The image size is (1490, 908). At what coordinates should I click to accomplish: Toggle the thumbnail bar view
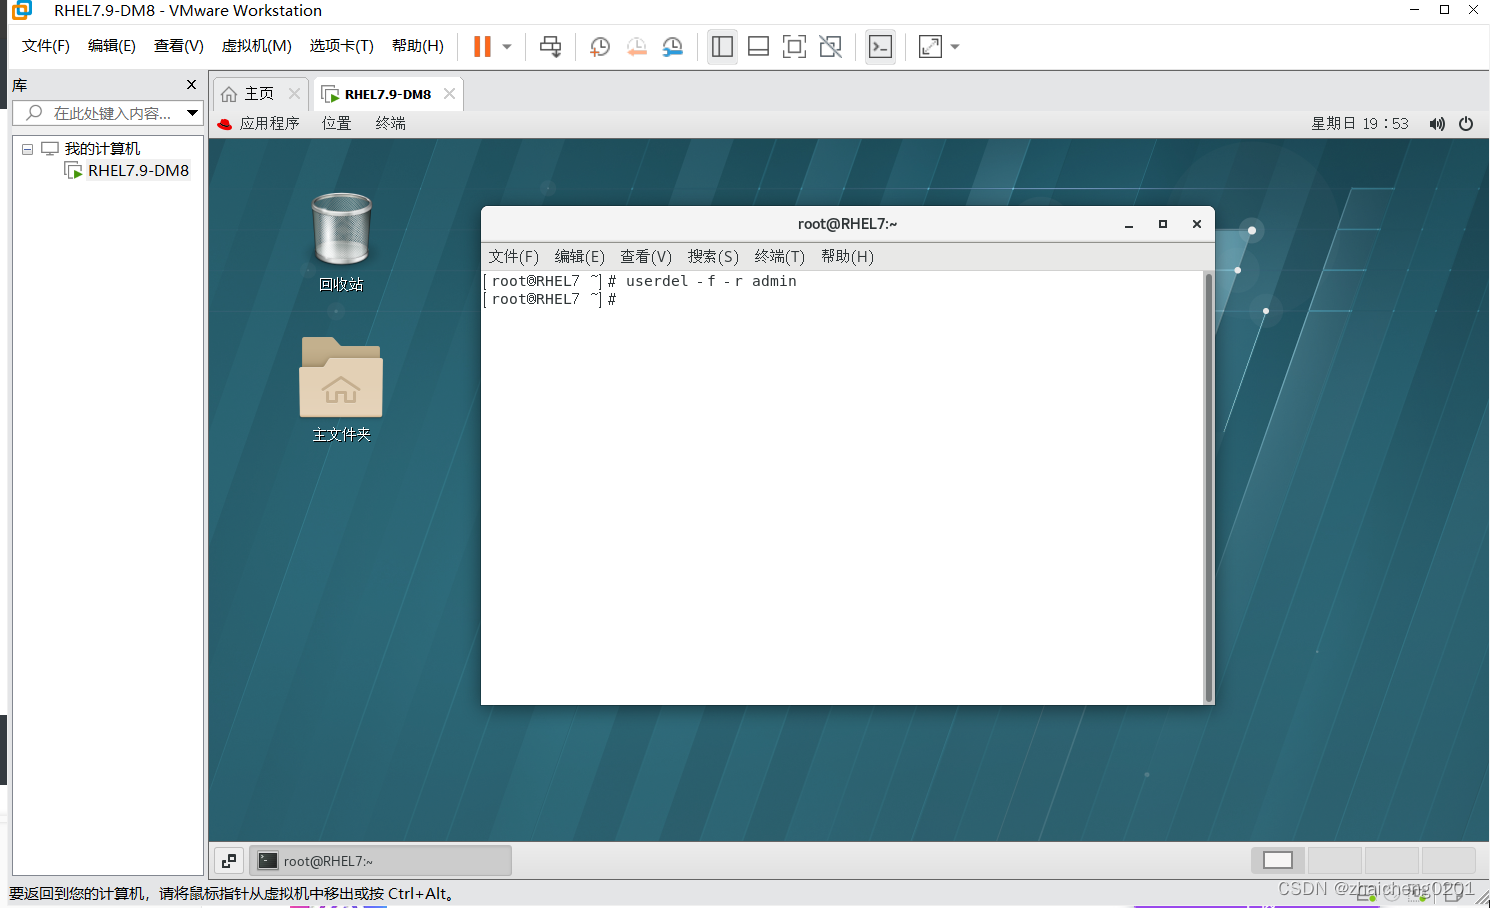pyautogui.click(x=758, y=46)
